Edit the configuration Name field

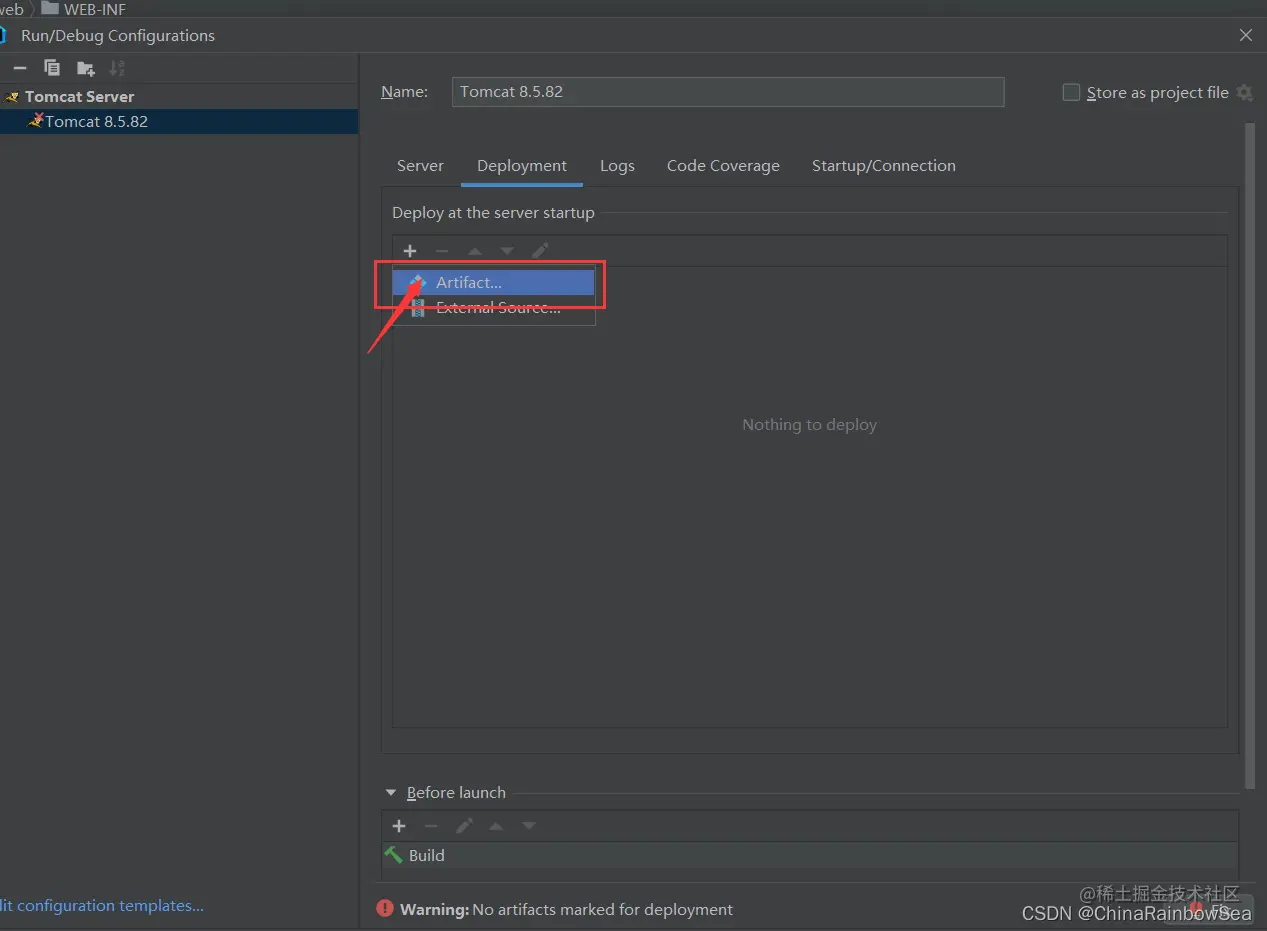pos(728,91)
